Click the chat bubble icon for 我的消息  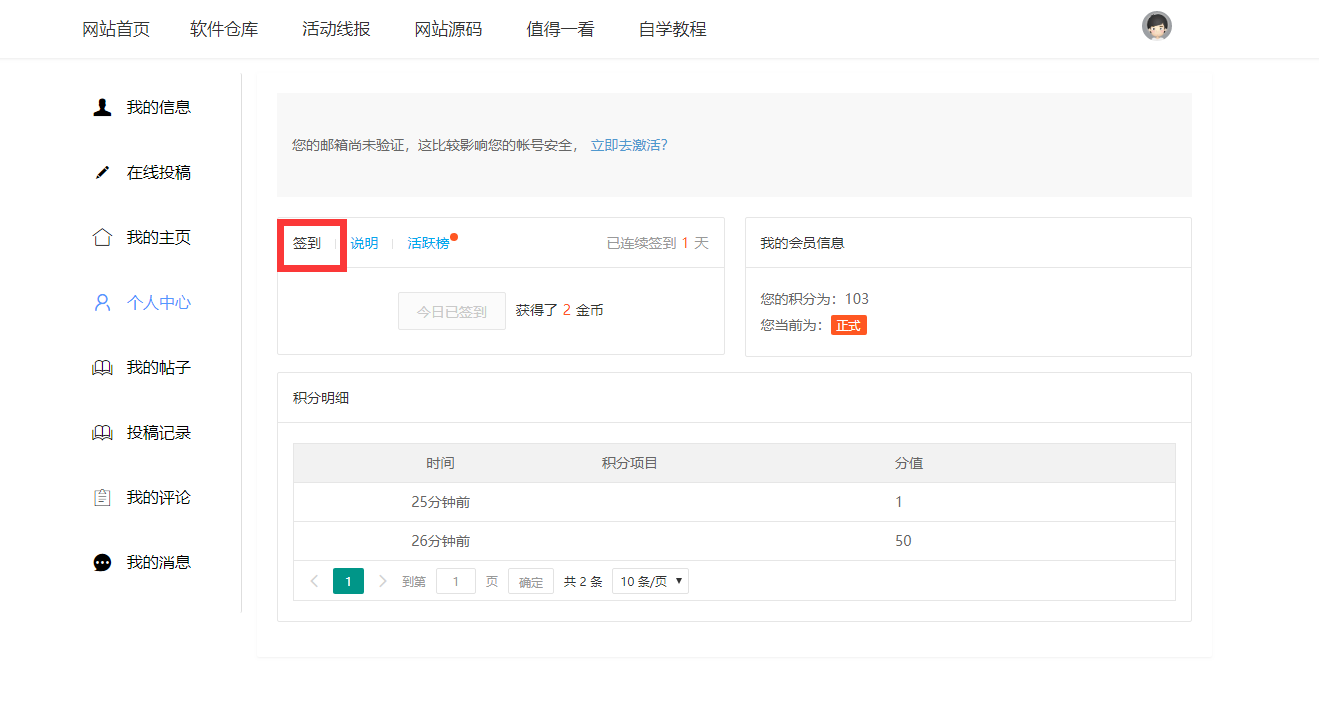click(101, 561)
